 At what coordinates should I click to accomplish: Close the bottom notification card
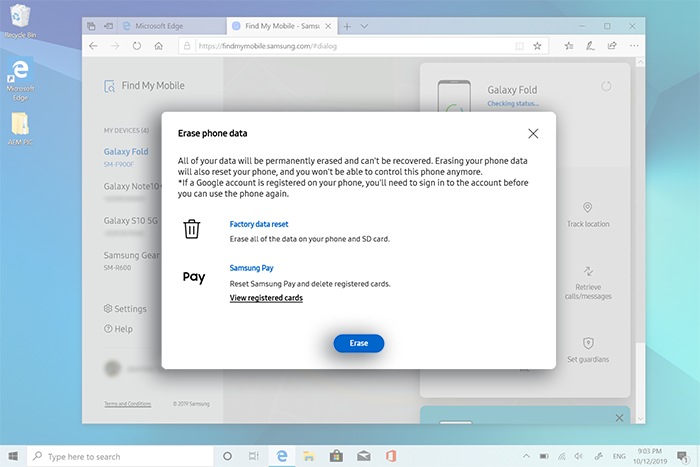pos(619,418)
